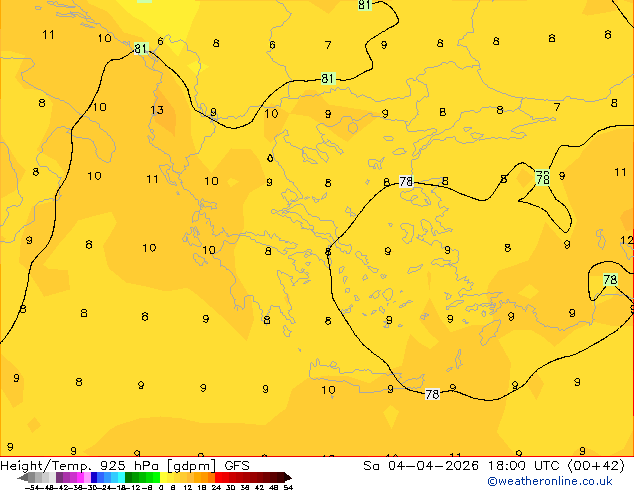Image resolution: width=634 pixels, height=490 pixels.
Task: Click the '(00+42)' forecast offset text
Action: (596, 466)
